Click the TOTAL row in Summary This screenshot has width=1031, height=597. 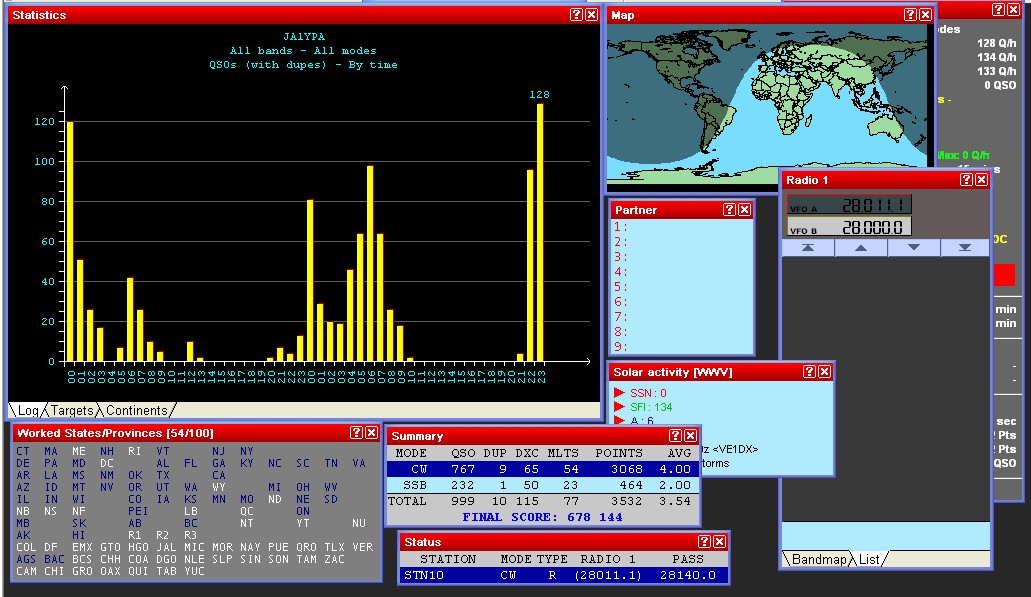(542, 501)
